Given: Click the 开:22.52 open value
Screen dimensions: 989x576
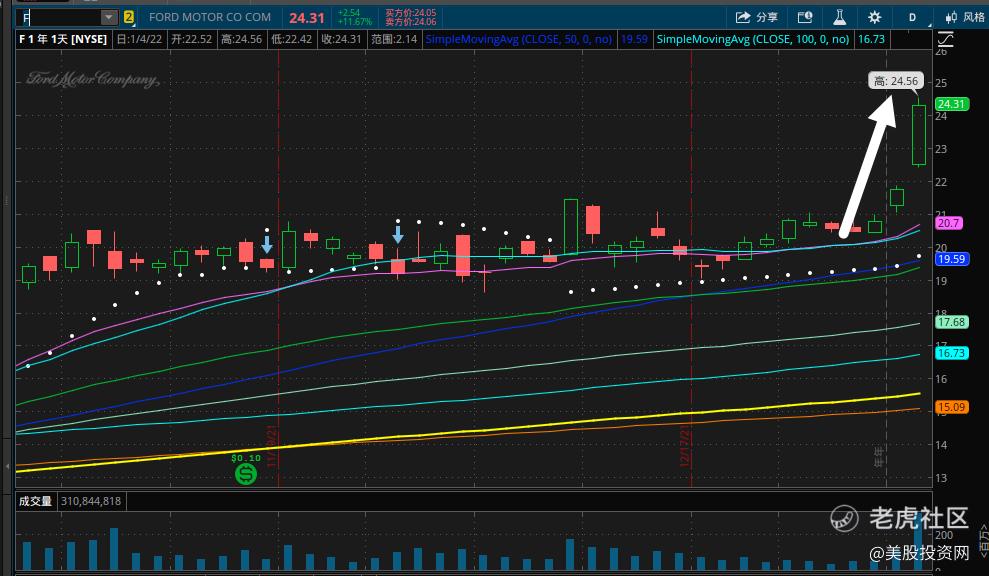Looking at the screenshot, I should point(192,39).
